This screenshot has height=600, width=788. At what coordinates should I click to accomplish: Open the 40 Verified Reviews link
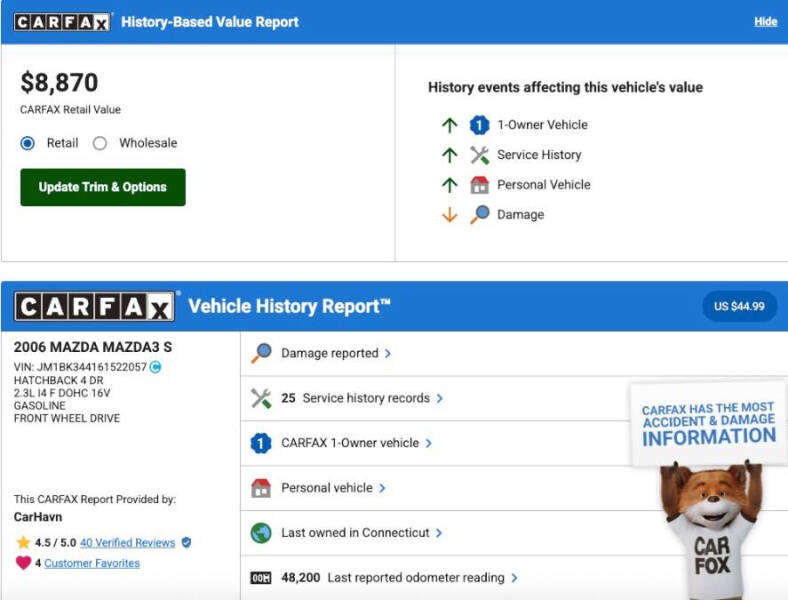click(127, 543)
